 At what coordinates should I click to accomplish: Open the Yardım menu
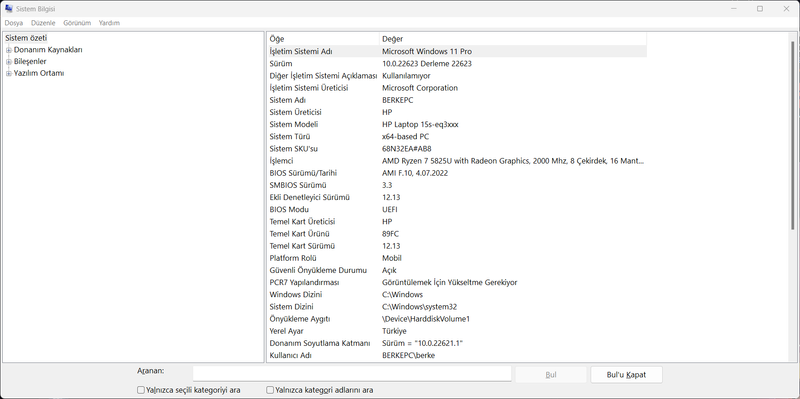(x=109, y=23)
